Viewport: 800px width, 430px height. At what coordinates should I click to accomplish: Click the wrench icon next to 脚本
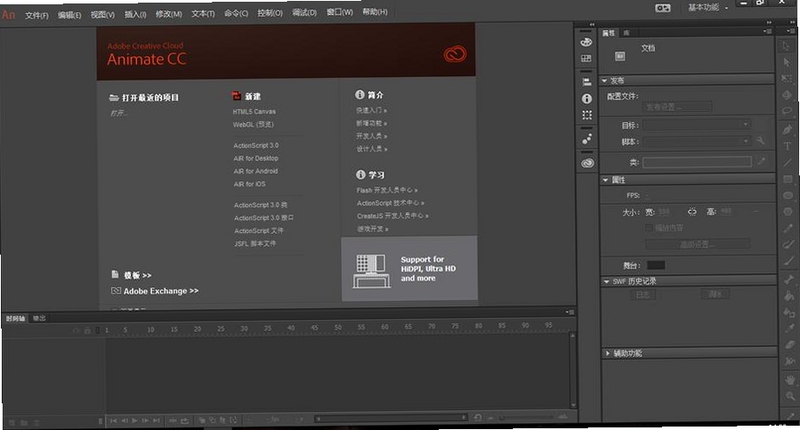click(760, 141)
